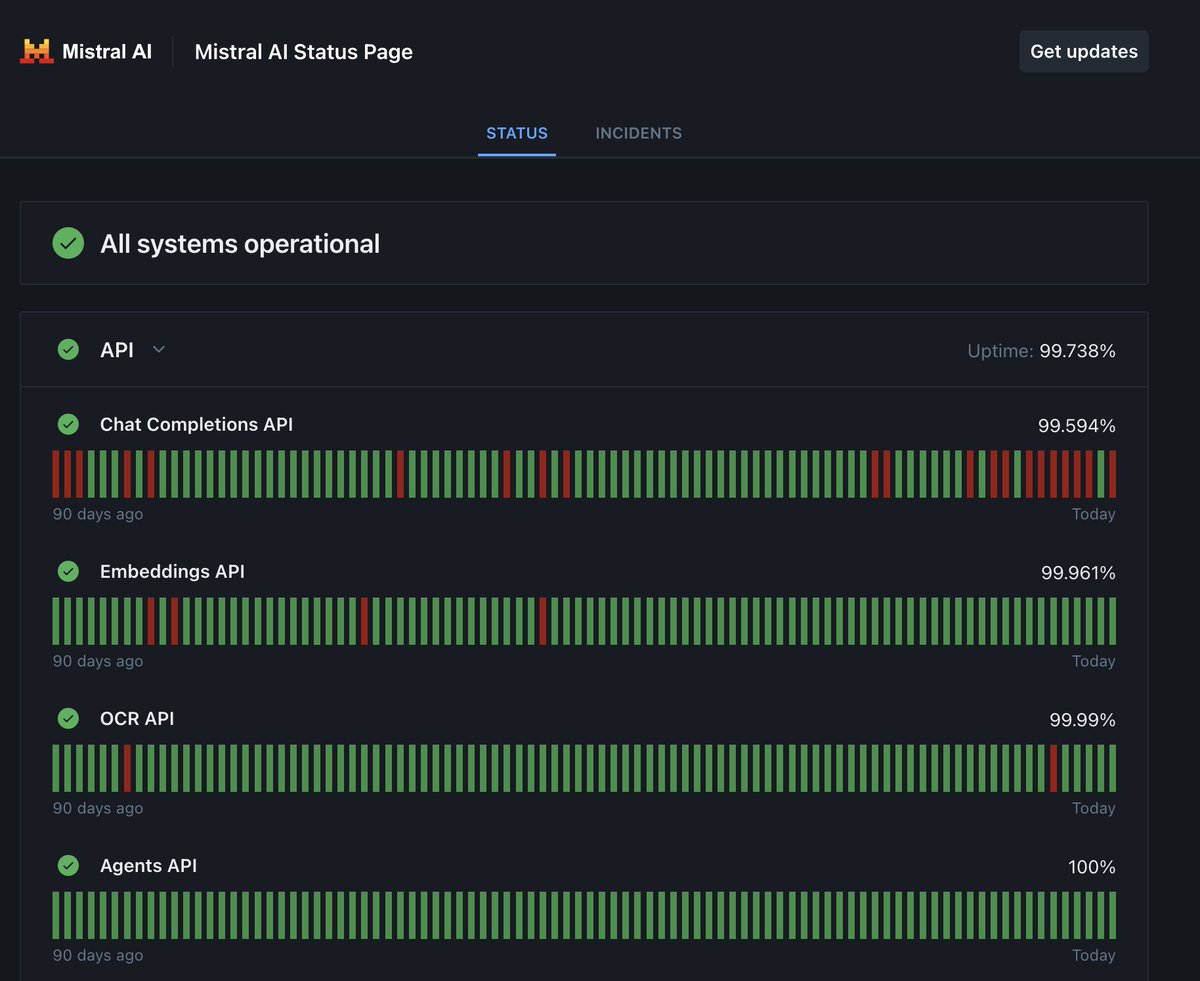Collapse the API group chevron

pos(158,349)
